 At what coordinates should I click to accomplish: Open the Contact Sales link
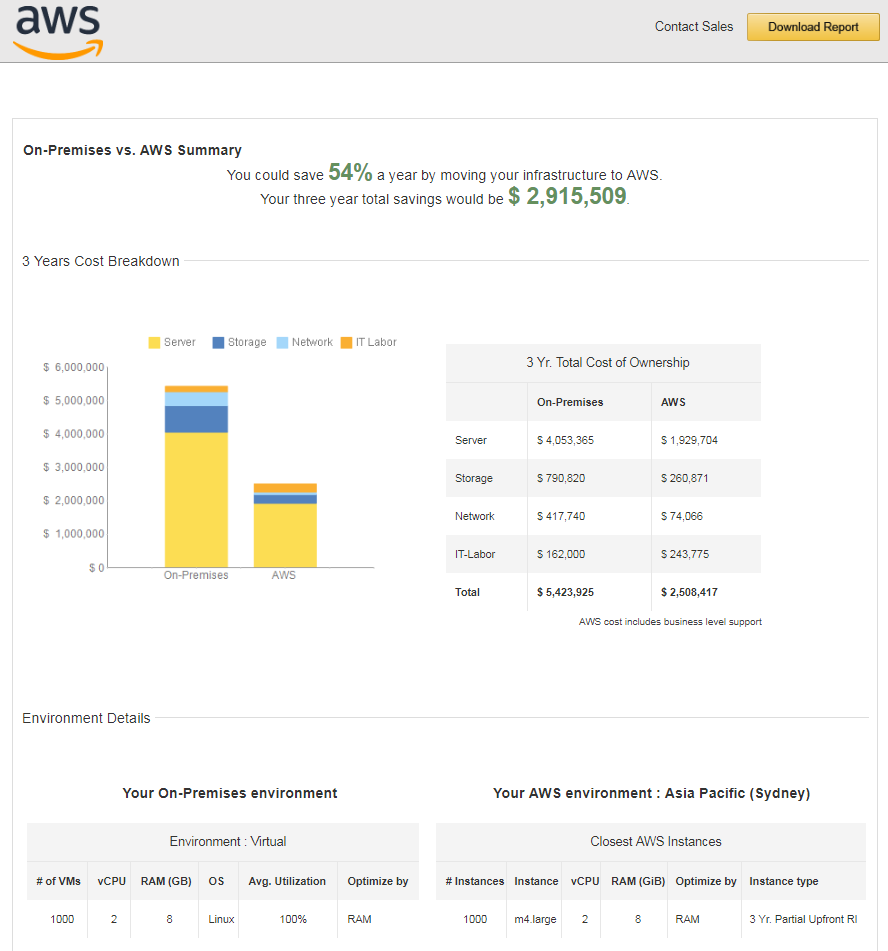pos(693,27)
